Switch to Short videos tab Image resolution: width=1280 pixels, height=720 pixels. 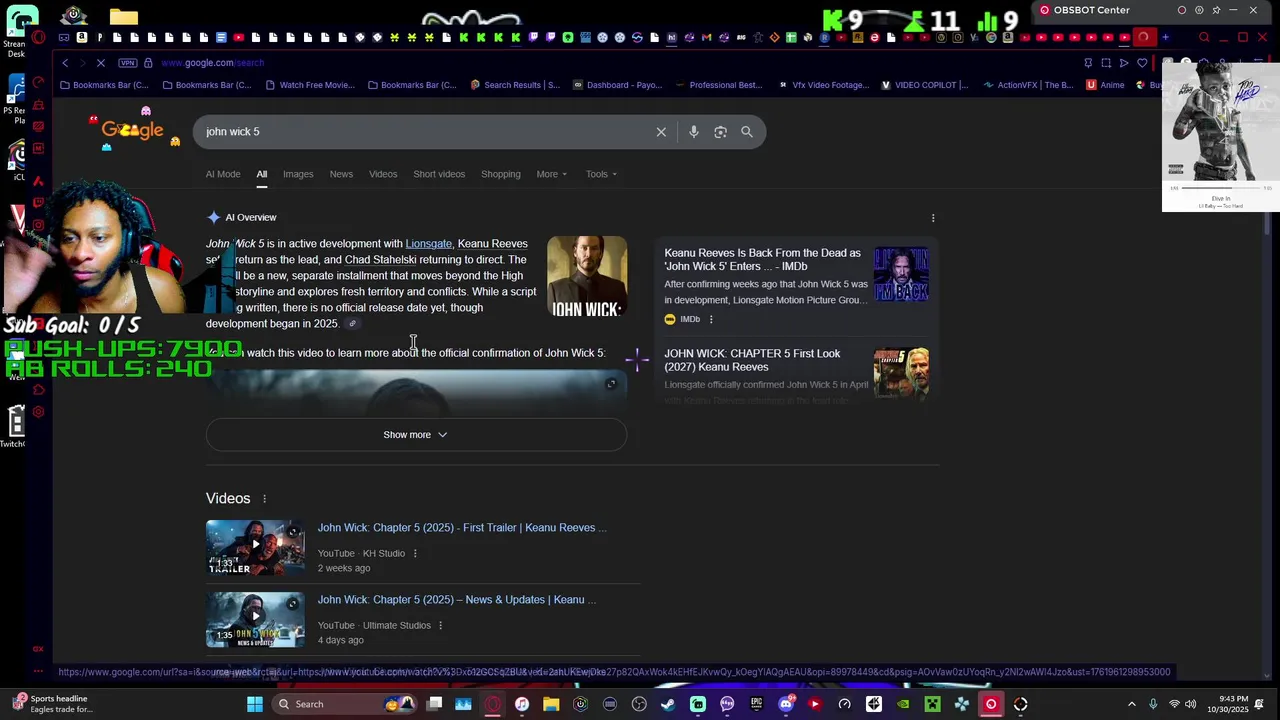tap(439, 174)
